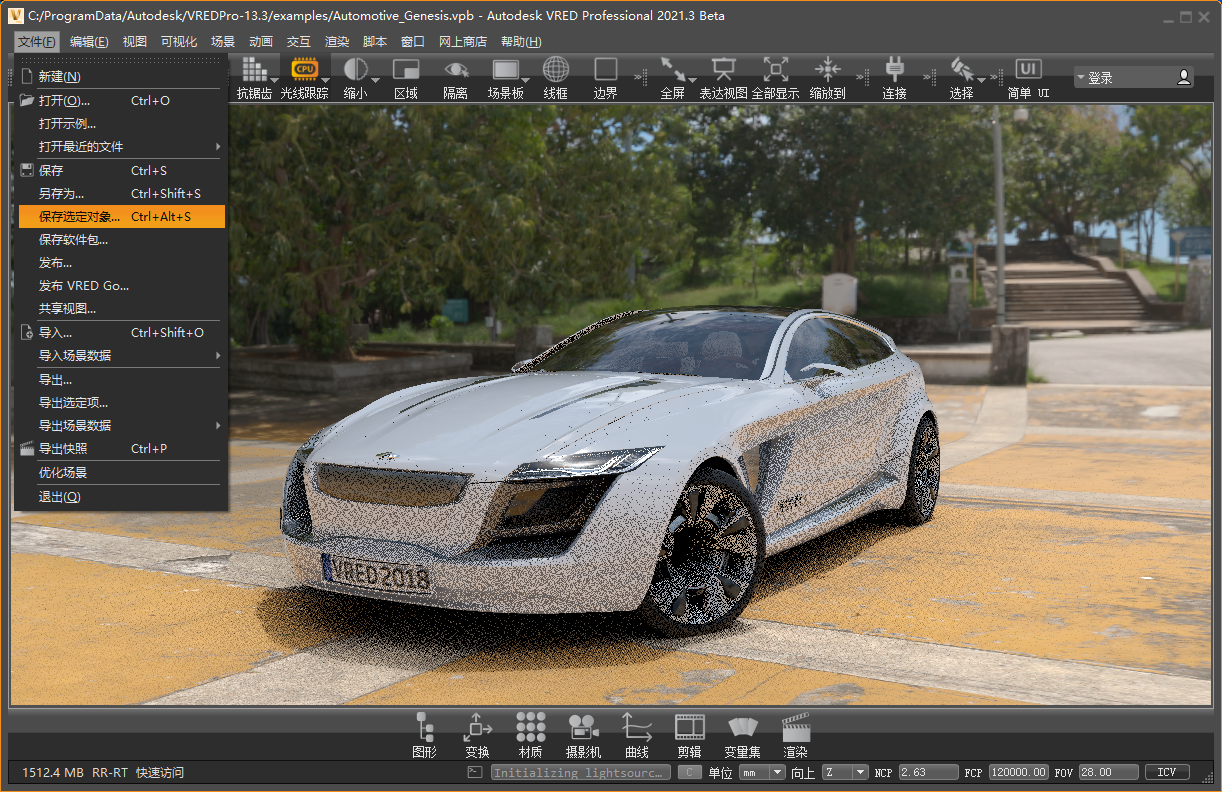Click the Zoom To (缩放到) icon

827,70
